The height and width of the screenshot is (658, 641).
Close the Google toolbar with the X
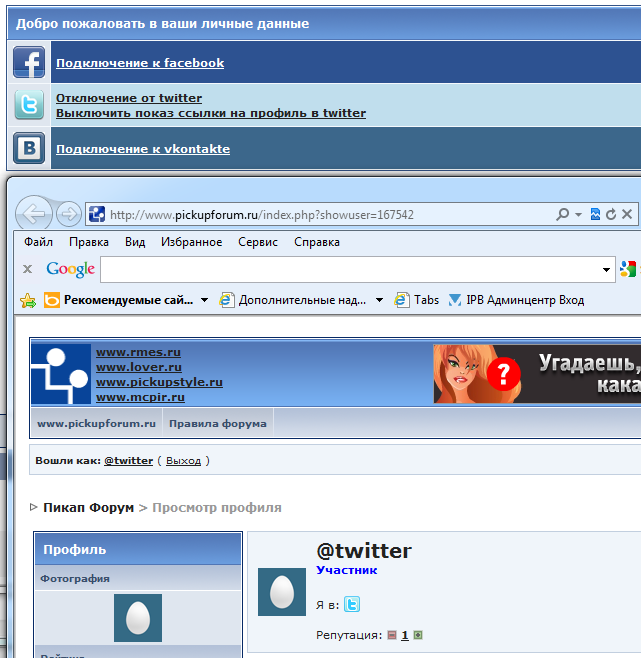tap(27, 269)
